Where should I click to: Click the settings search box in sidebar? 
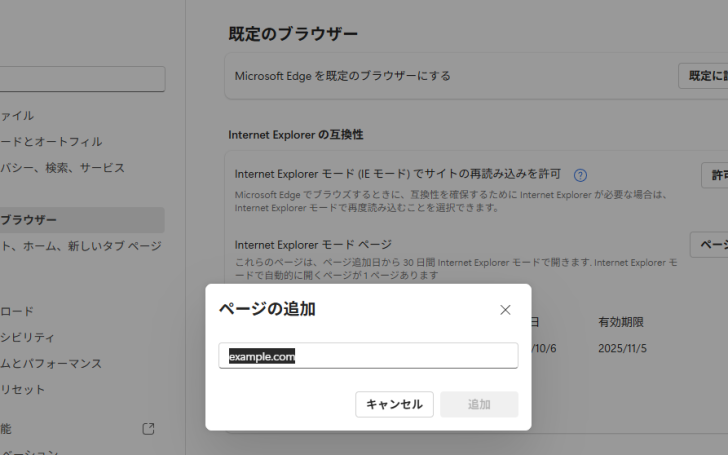[80, 80]
